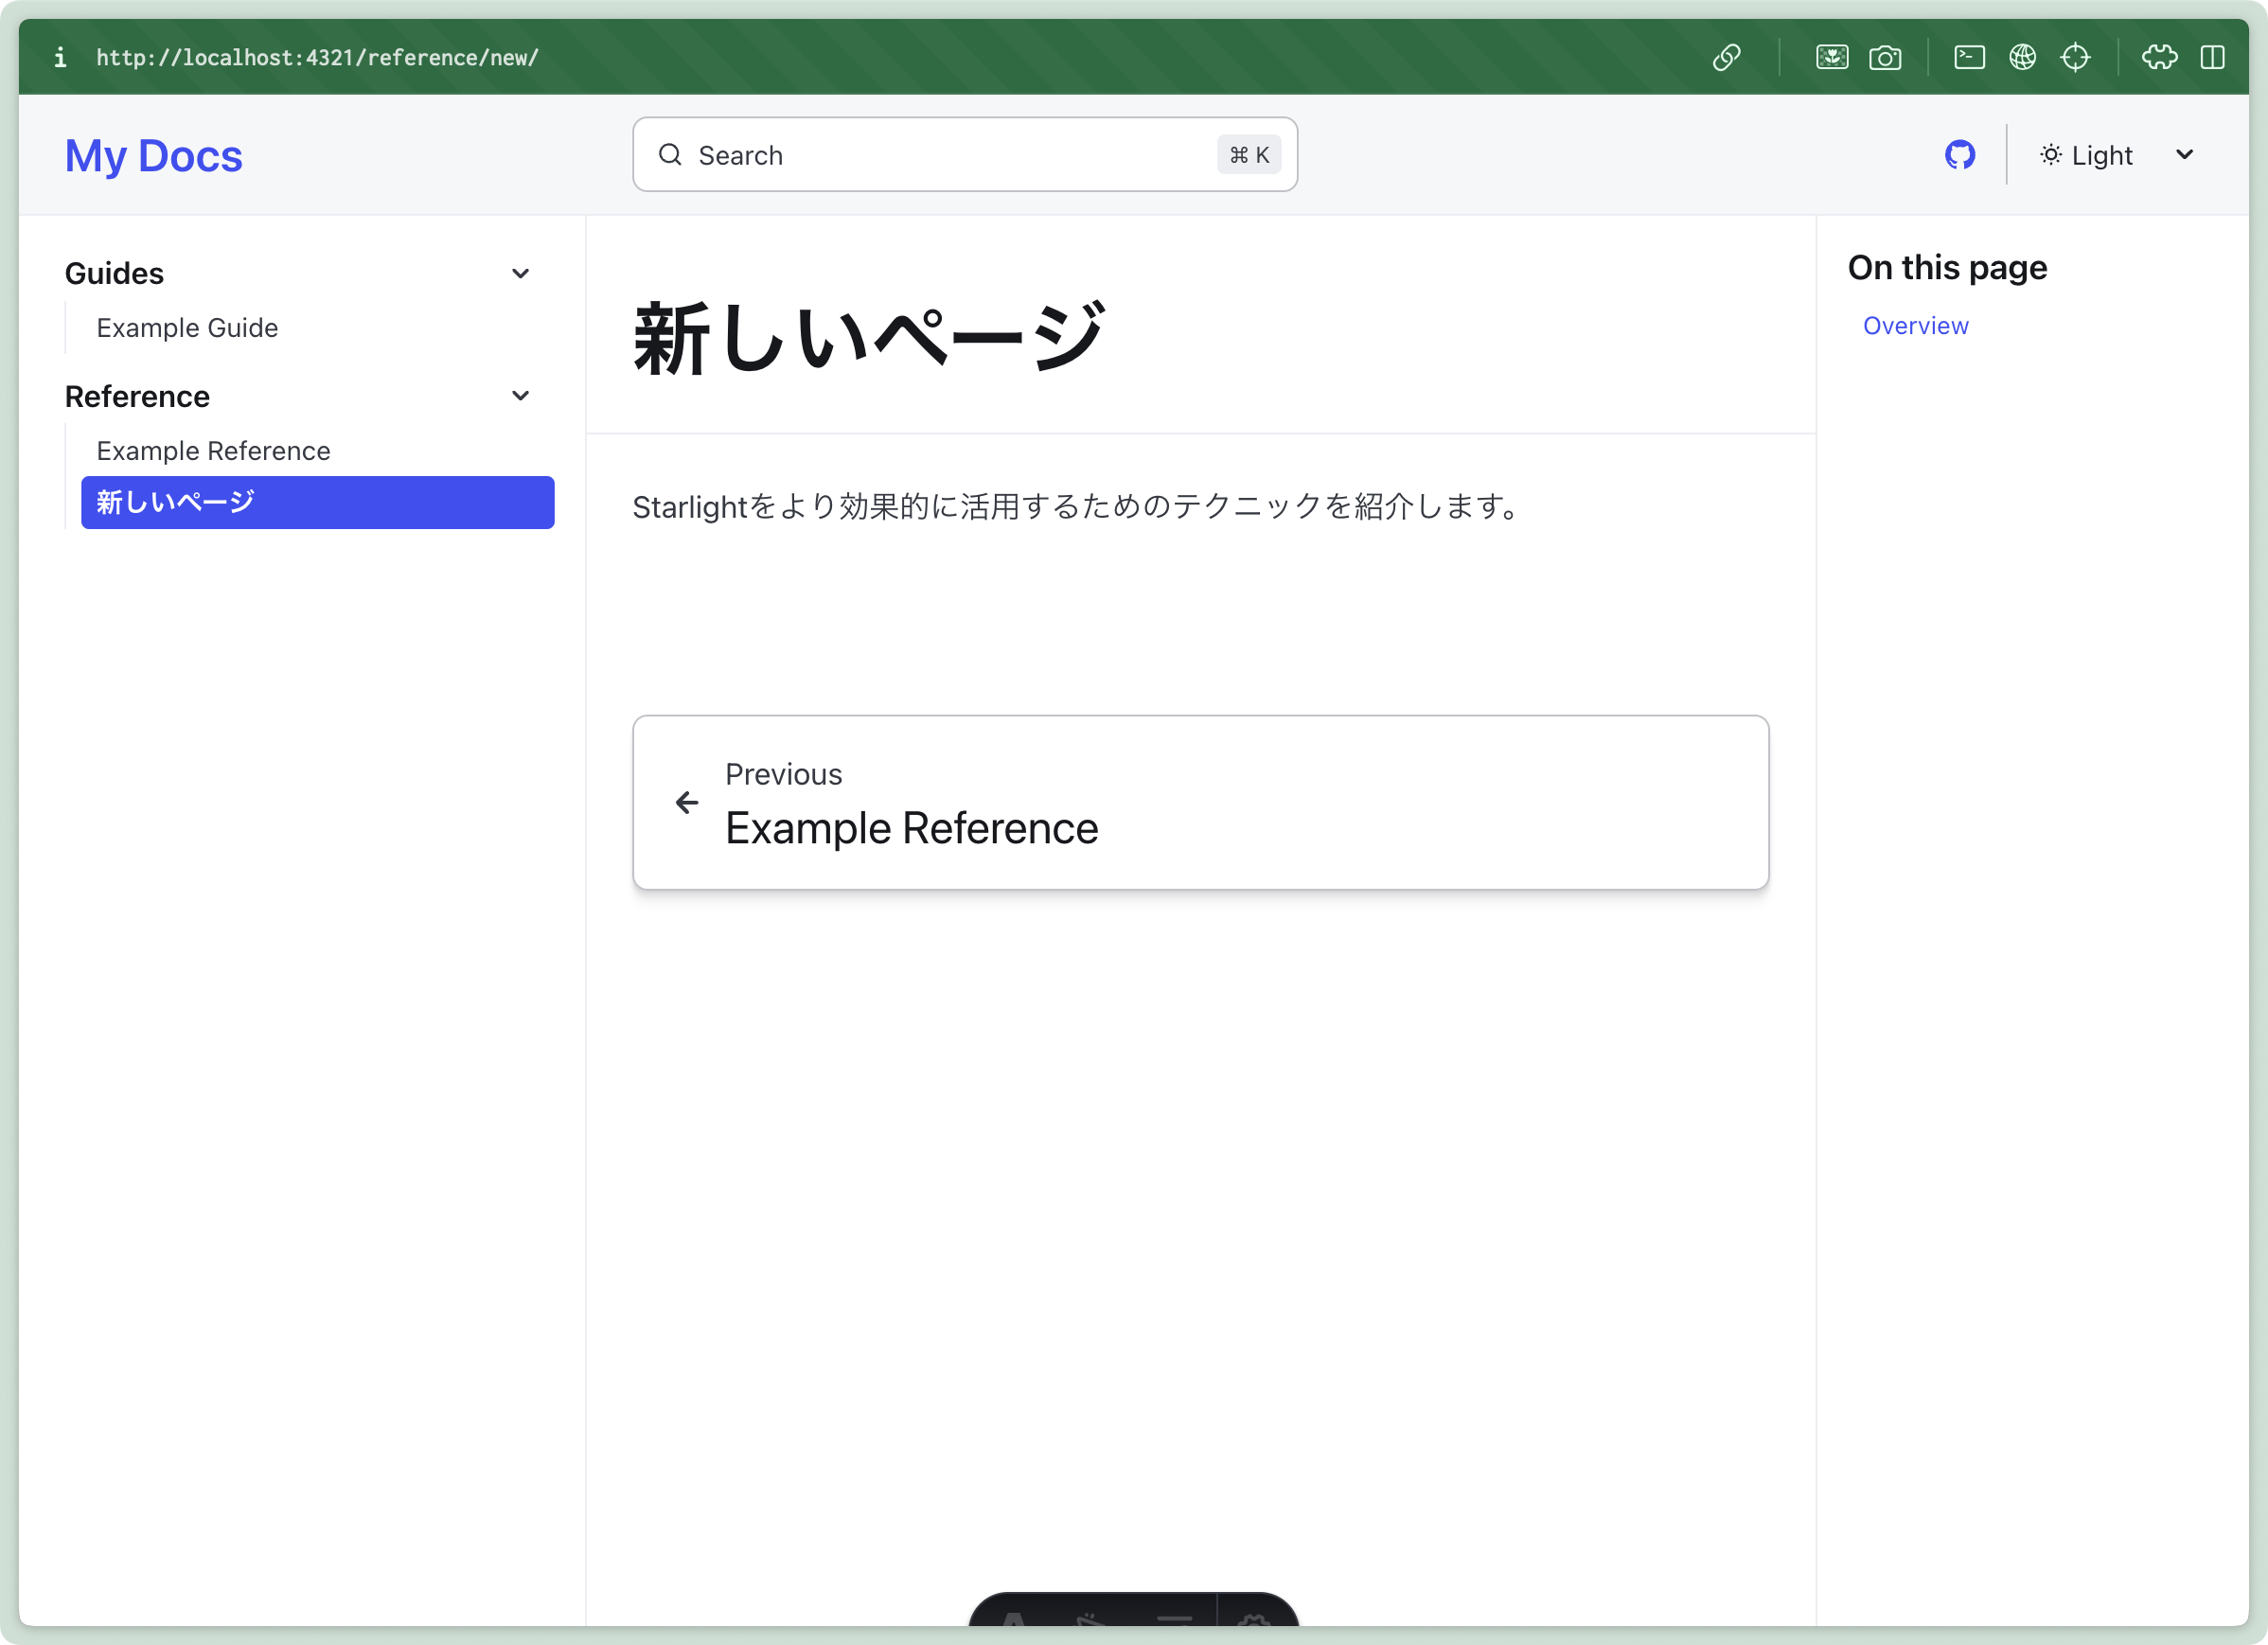Jump to Overview in On this page

(1915, 326)
